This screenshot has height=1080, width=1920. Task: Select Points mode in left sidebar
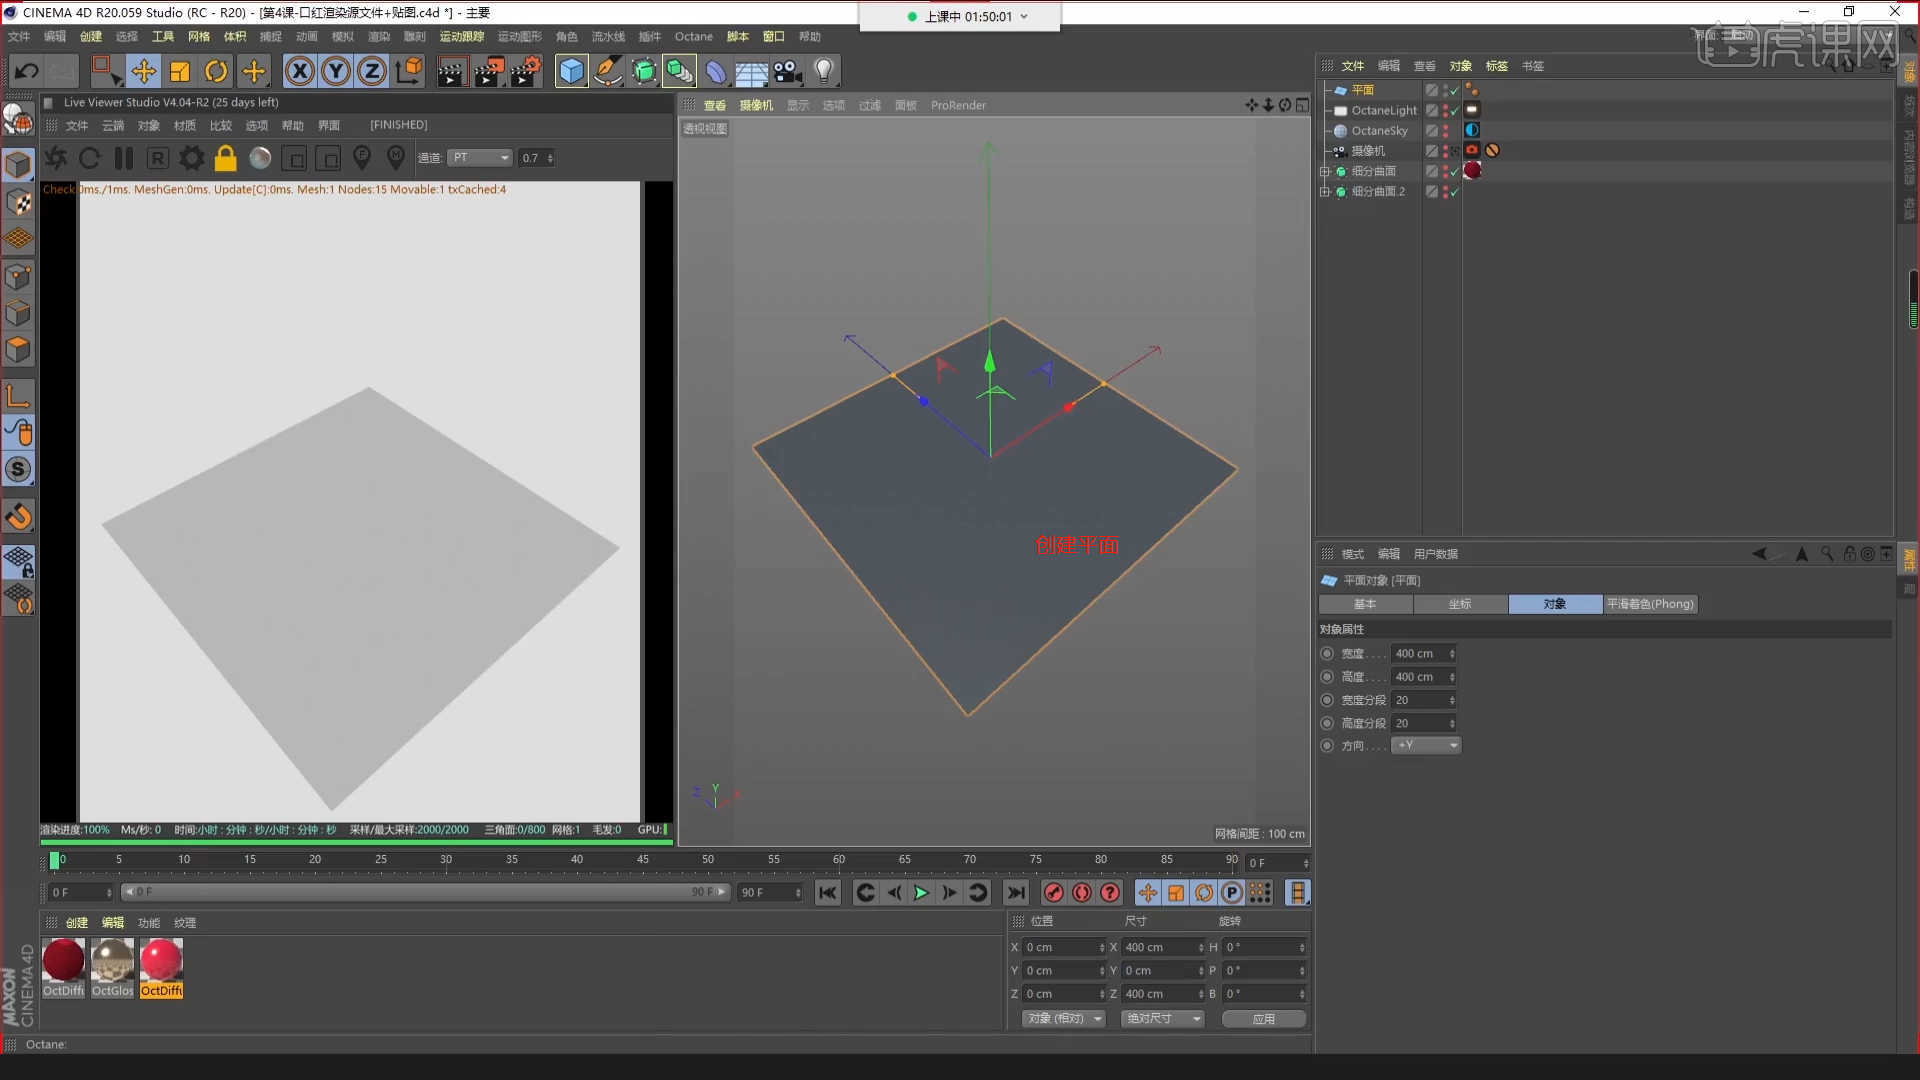pyautogui.click(x=18, y=276)
